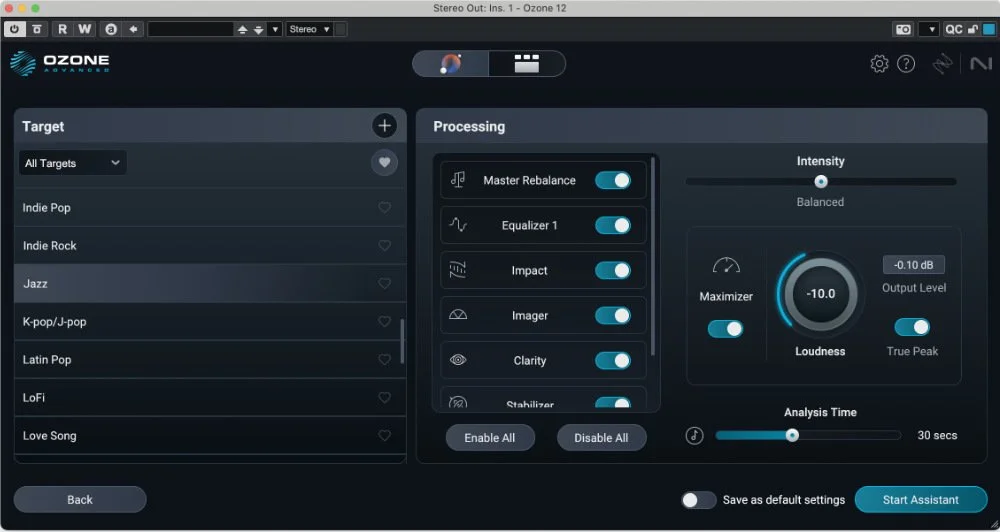Click the Intensity slider handle
This screenshot has height=532, width=1000.
(x=821, y=182)
